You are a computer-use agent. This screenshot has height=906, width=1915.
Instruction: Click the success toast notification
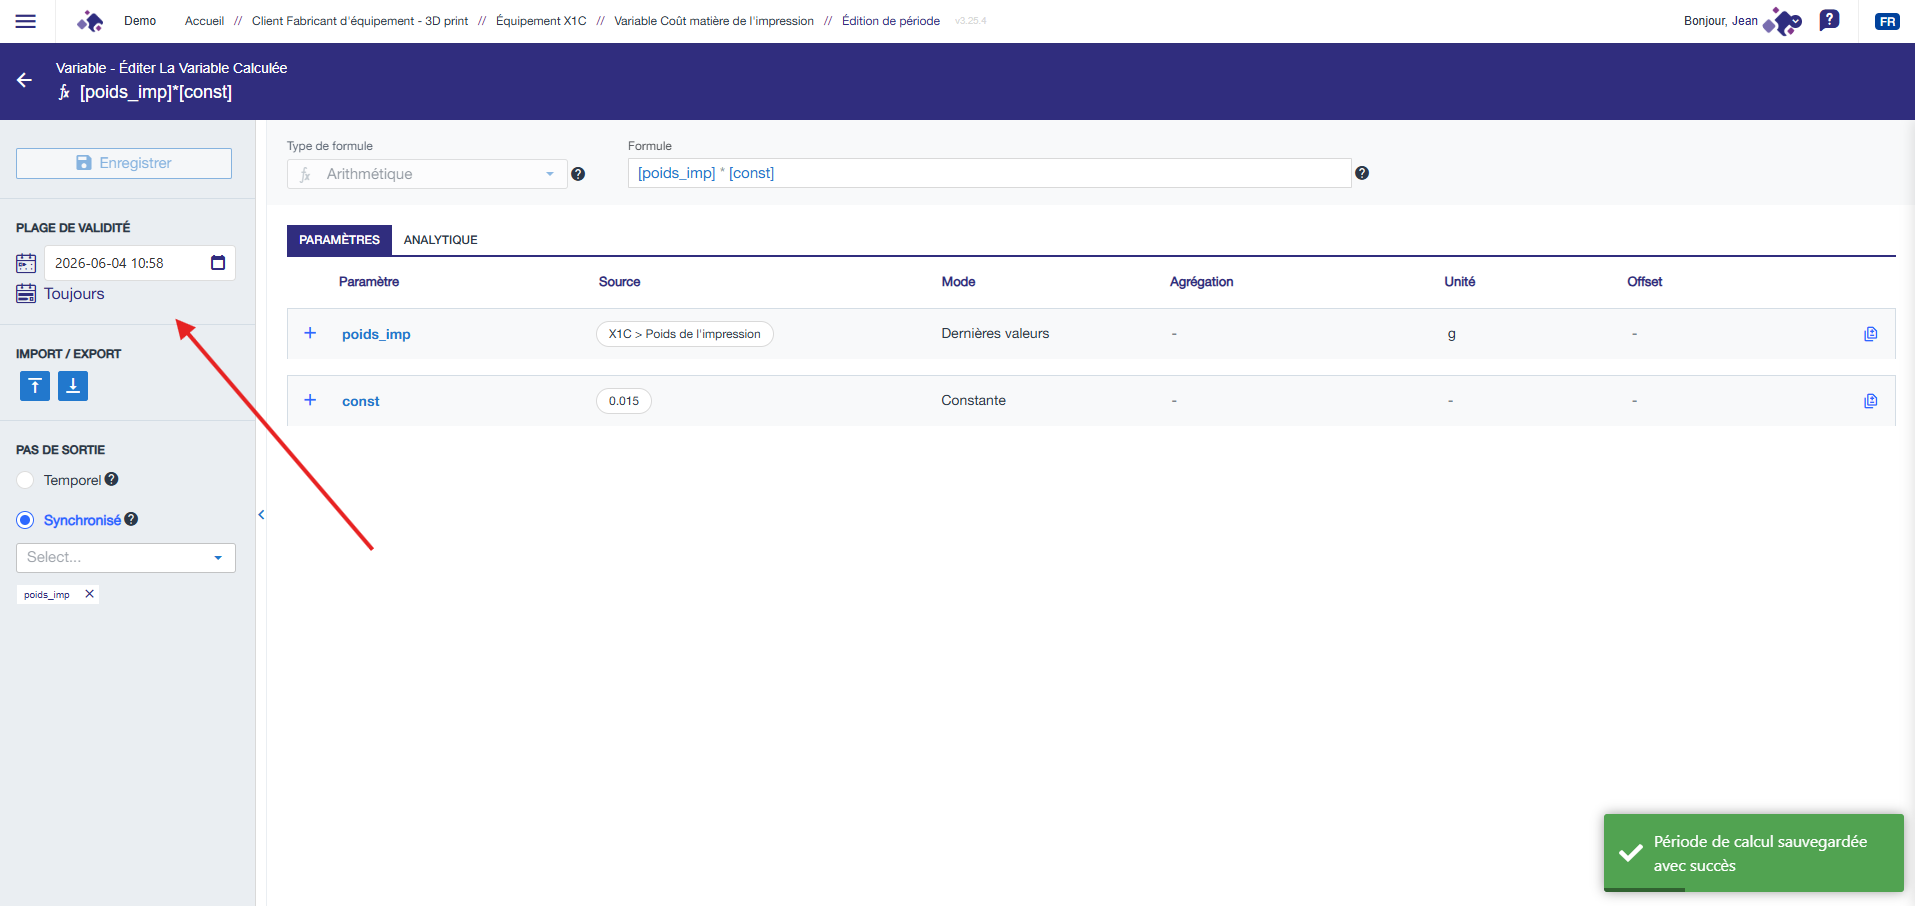coord(1754,853)
